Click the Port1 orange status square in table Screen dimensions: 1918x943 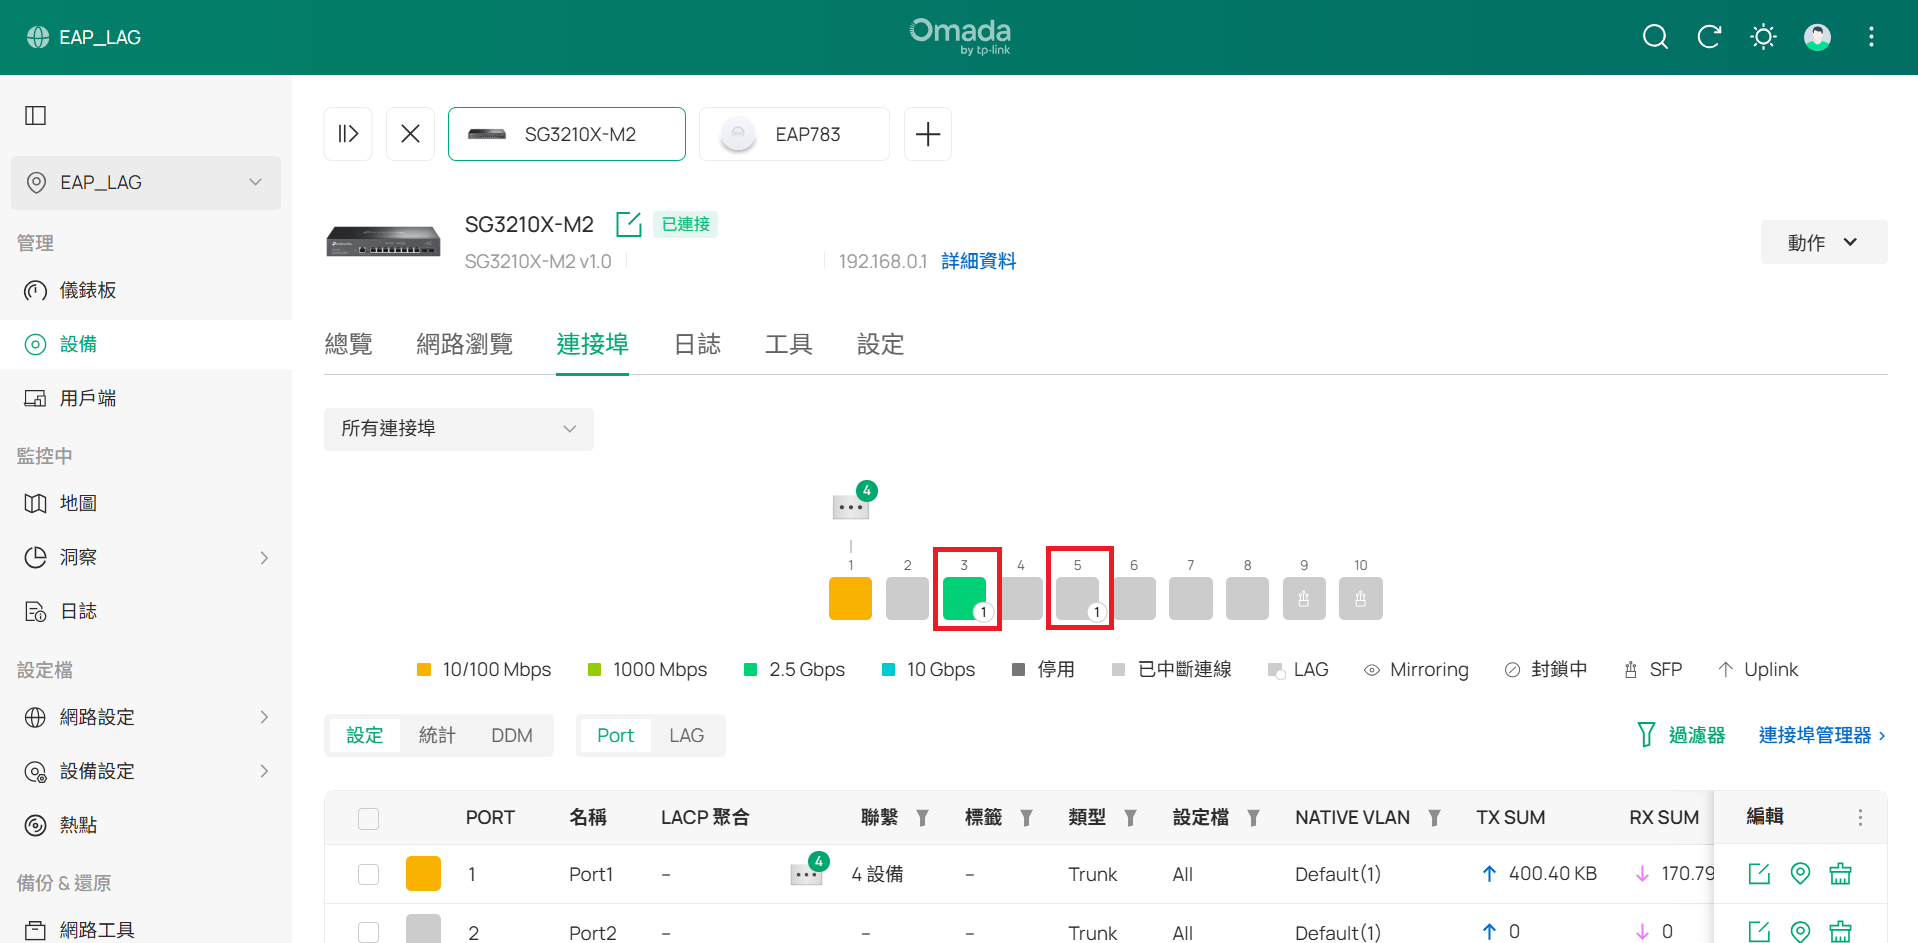tap(423, 873)
